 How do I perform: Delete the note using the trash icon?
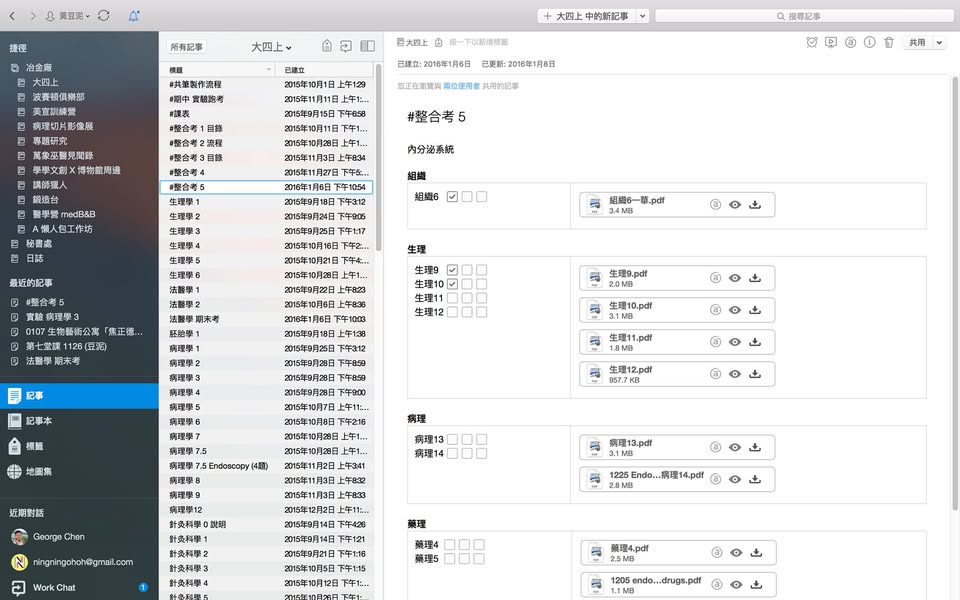(x=888, y=43)
